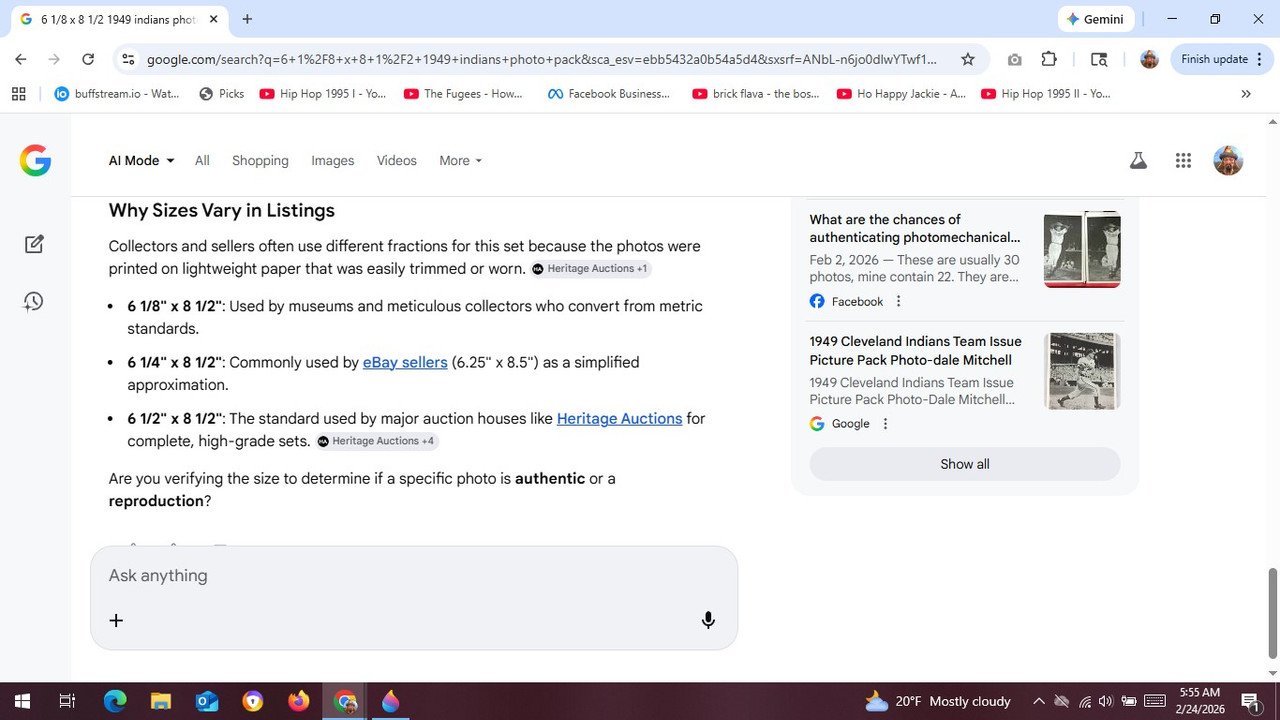This screenshot has height=720, width=1280.
Task: Open the Search Labs flask icon
Action: click(1138, 160)
